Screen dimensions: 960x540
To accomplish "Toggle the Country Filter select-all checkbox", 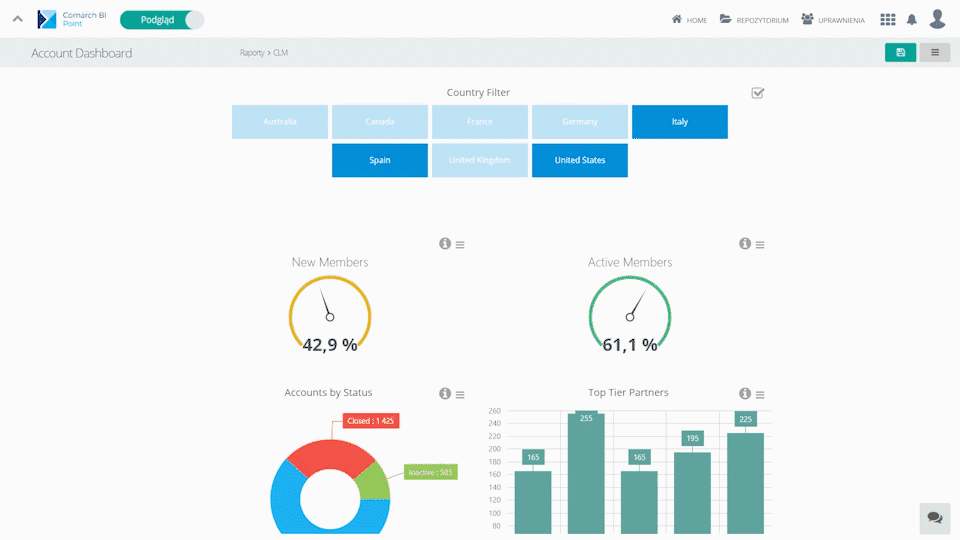I will pos(758,93).
